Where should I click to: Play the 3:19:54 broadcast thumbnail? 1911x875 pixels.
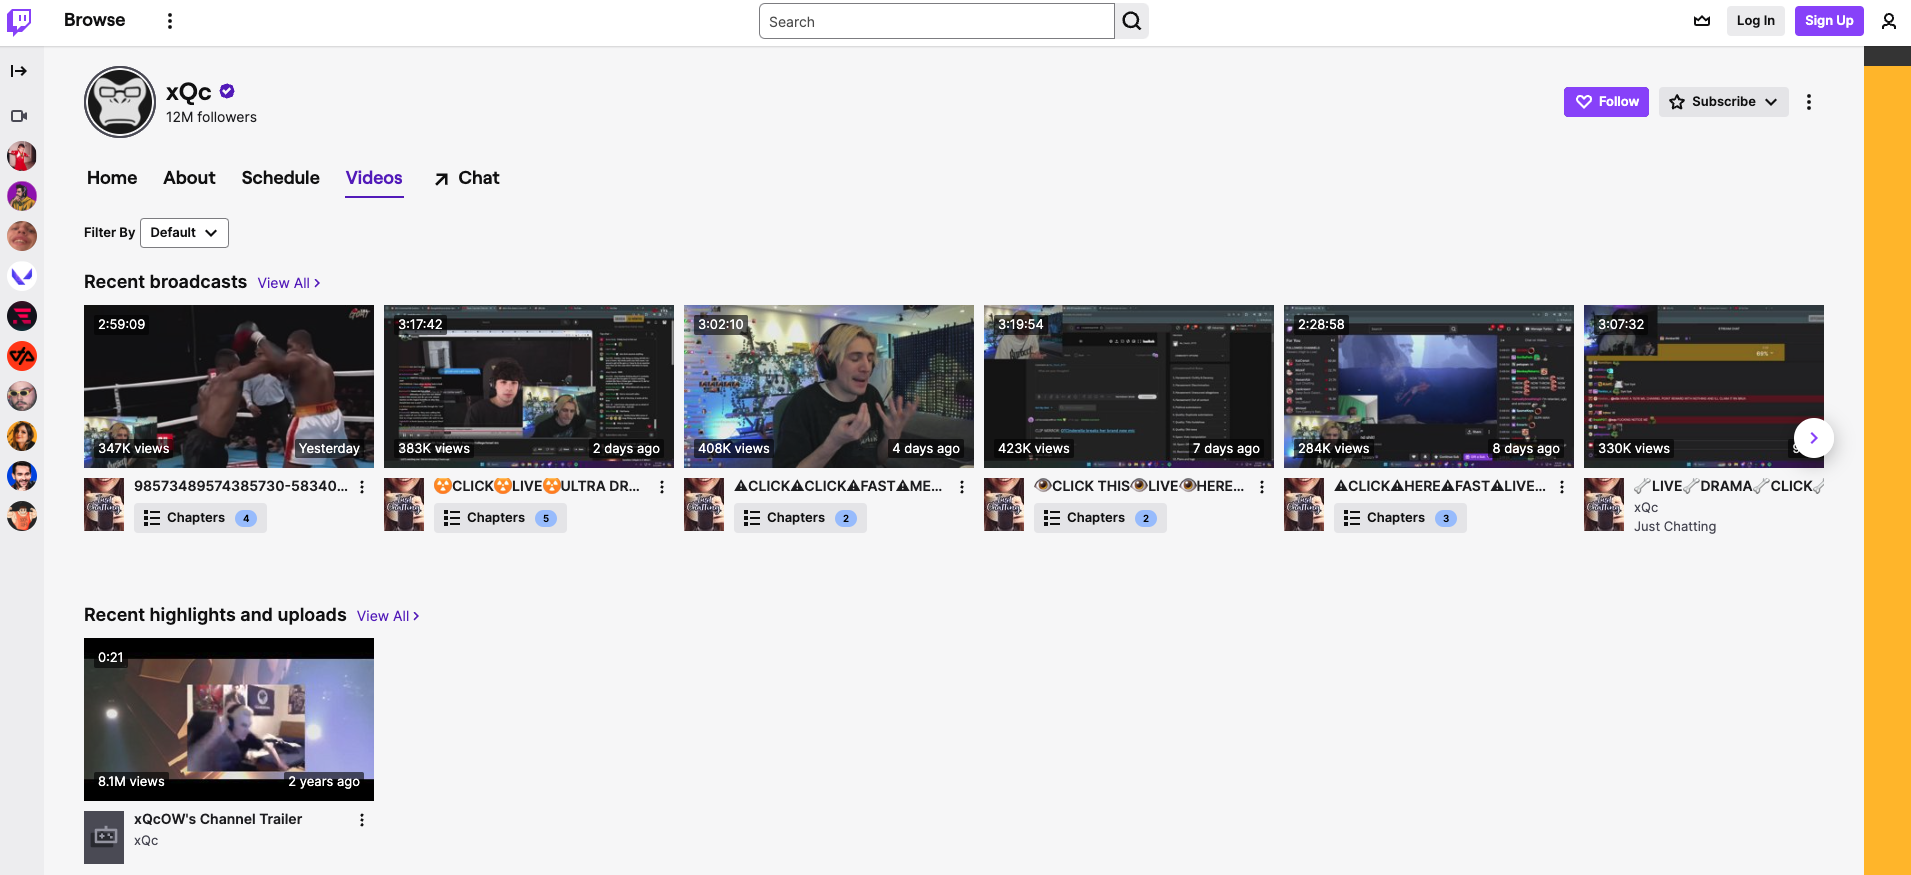click(x=1129, y=386)
